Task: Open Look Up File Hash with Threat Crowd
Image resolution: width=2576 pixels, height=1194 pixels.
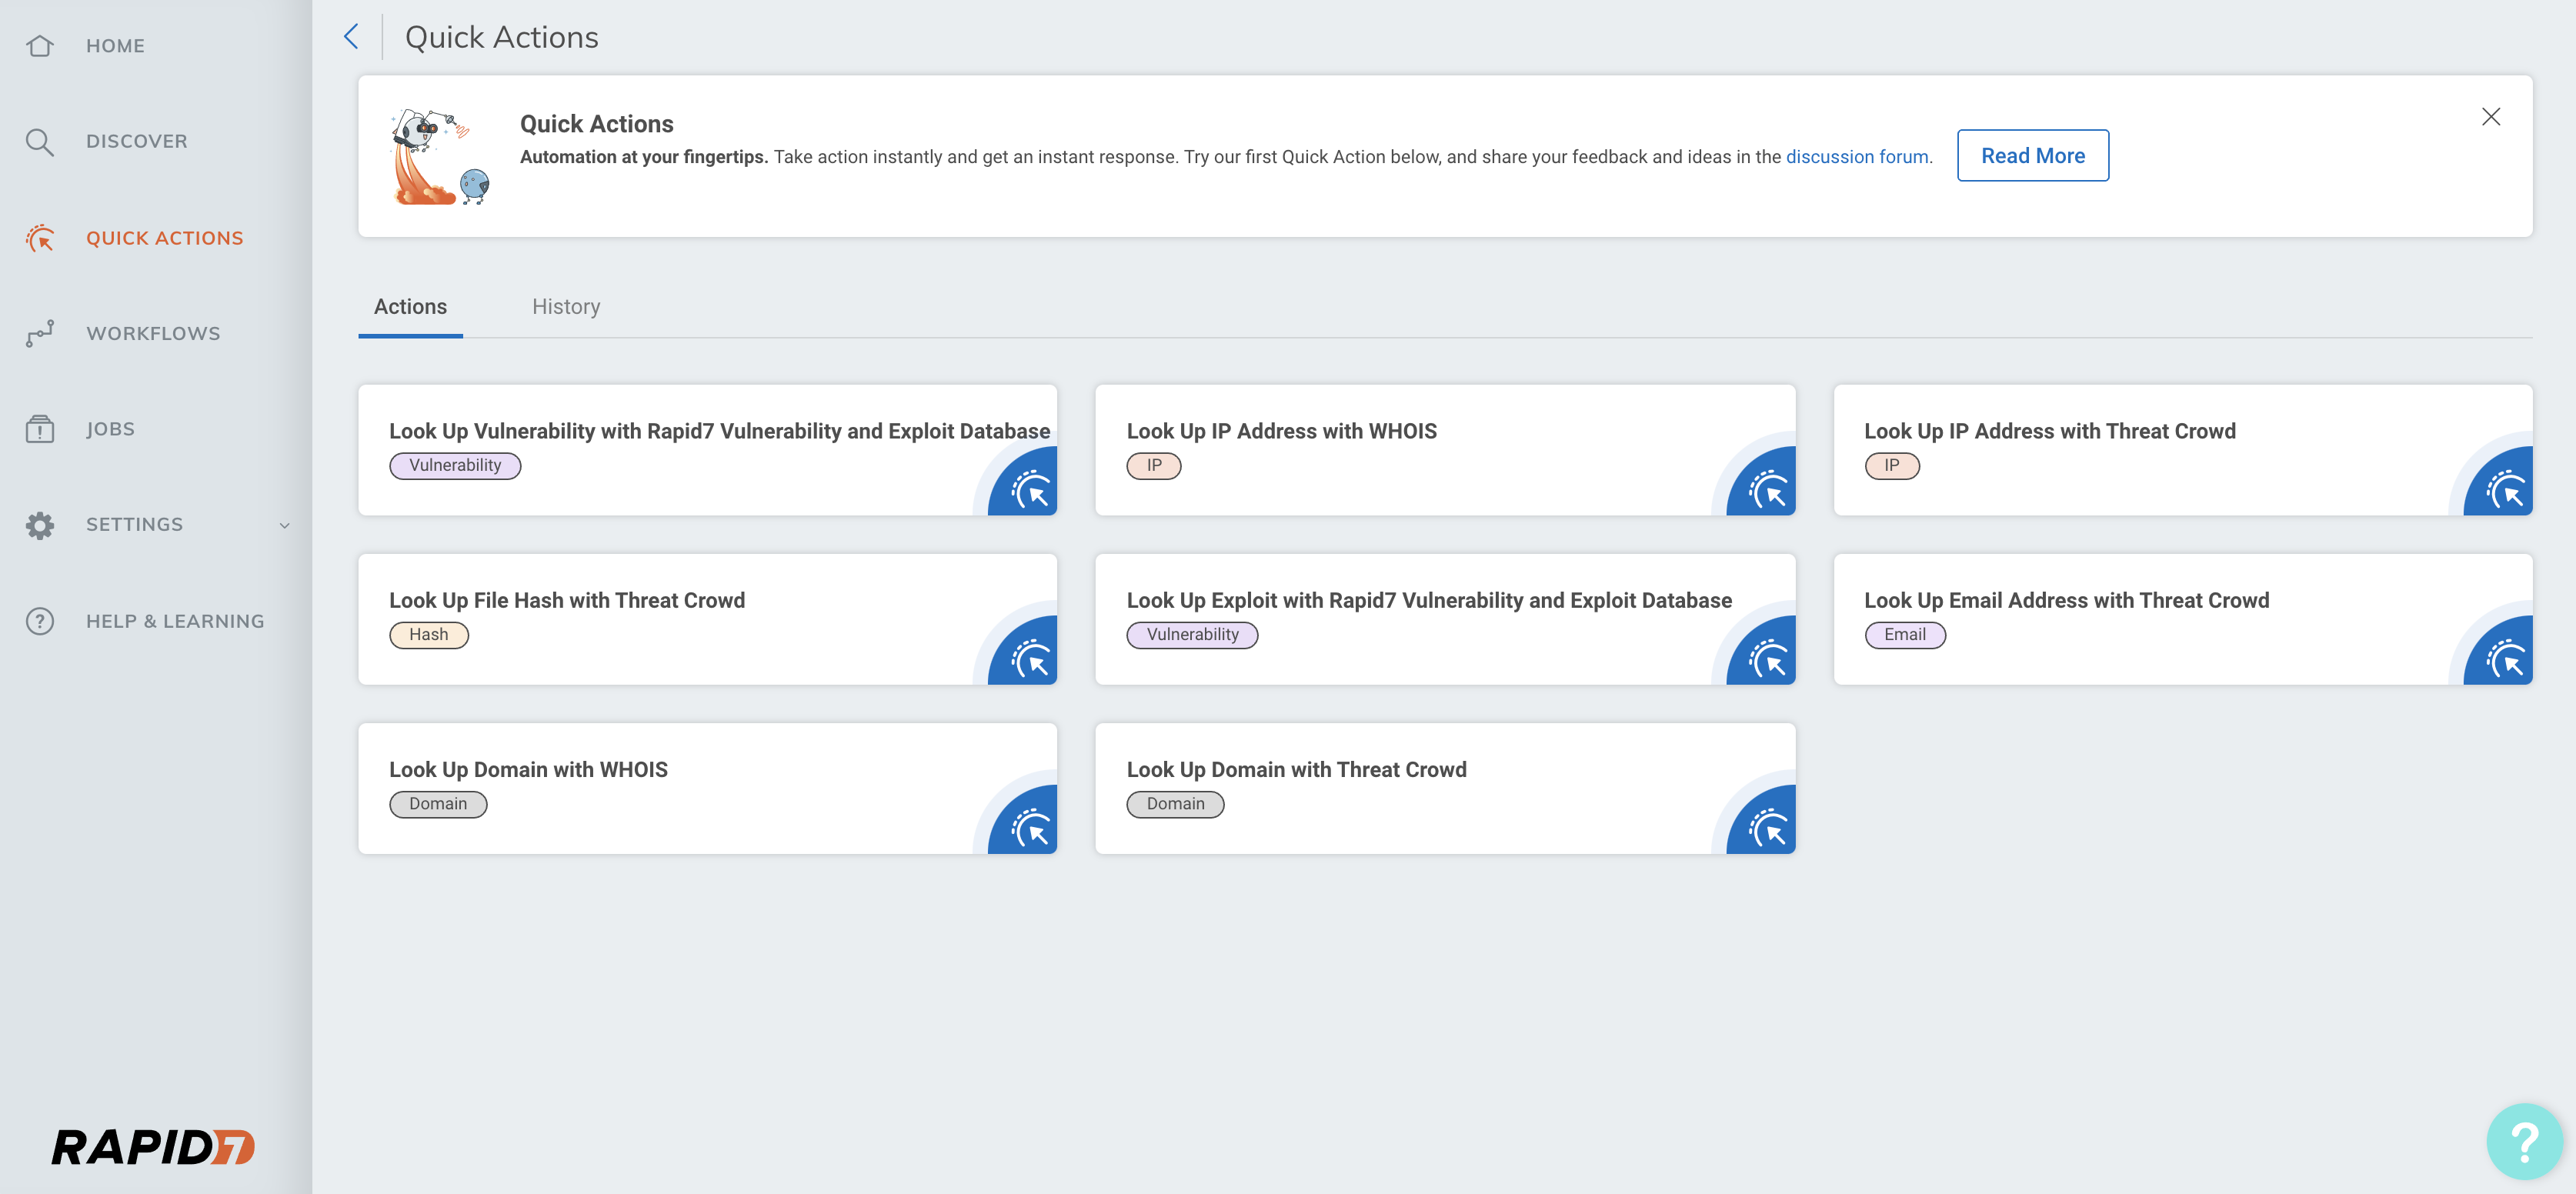Action: click(x=567, y=600)
